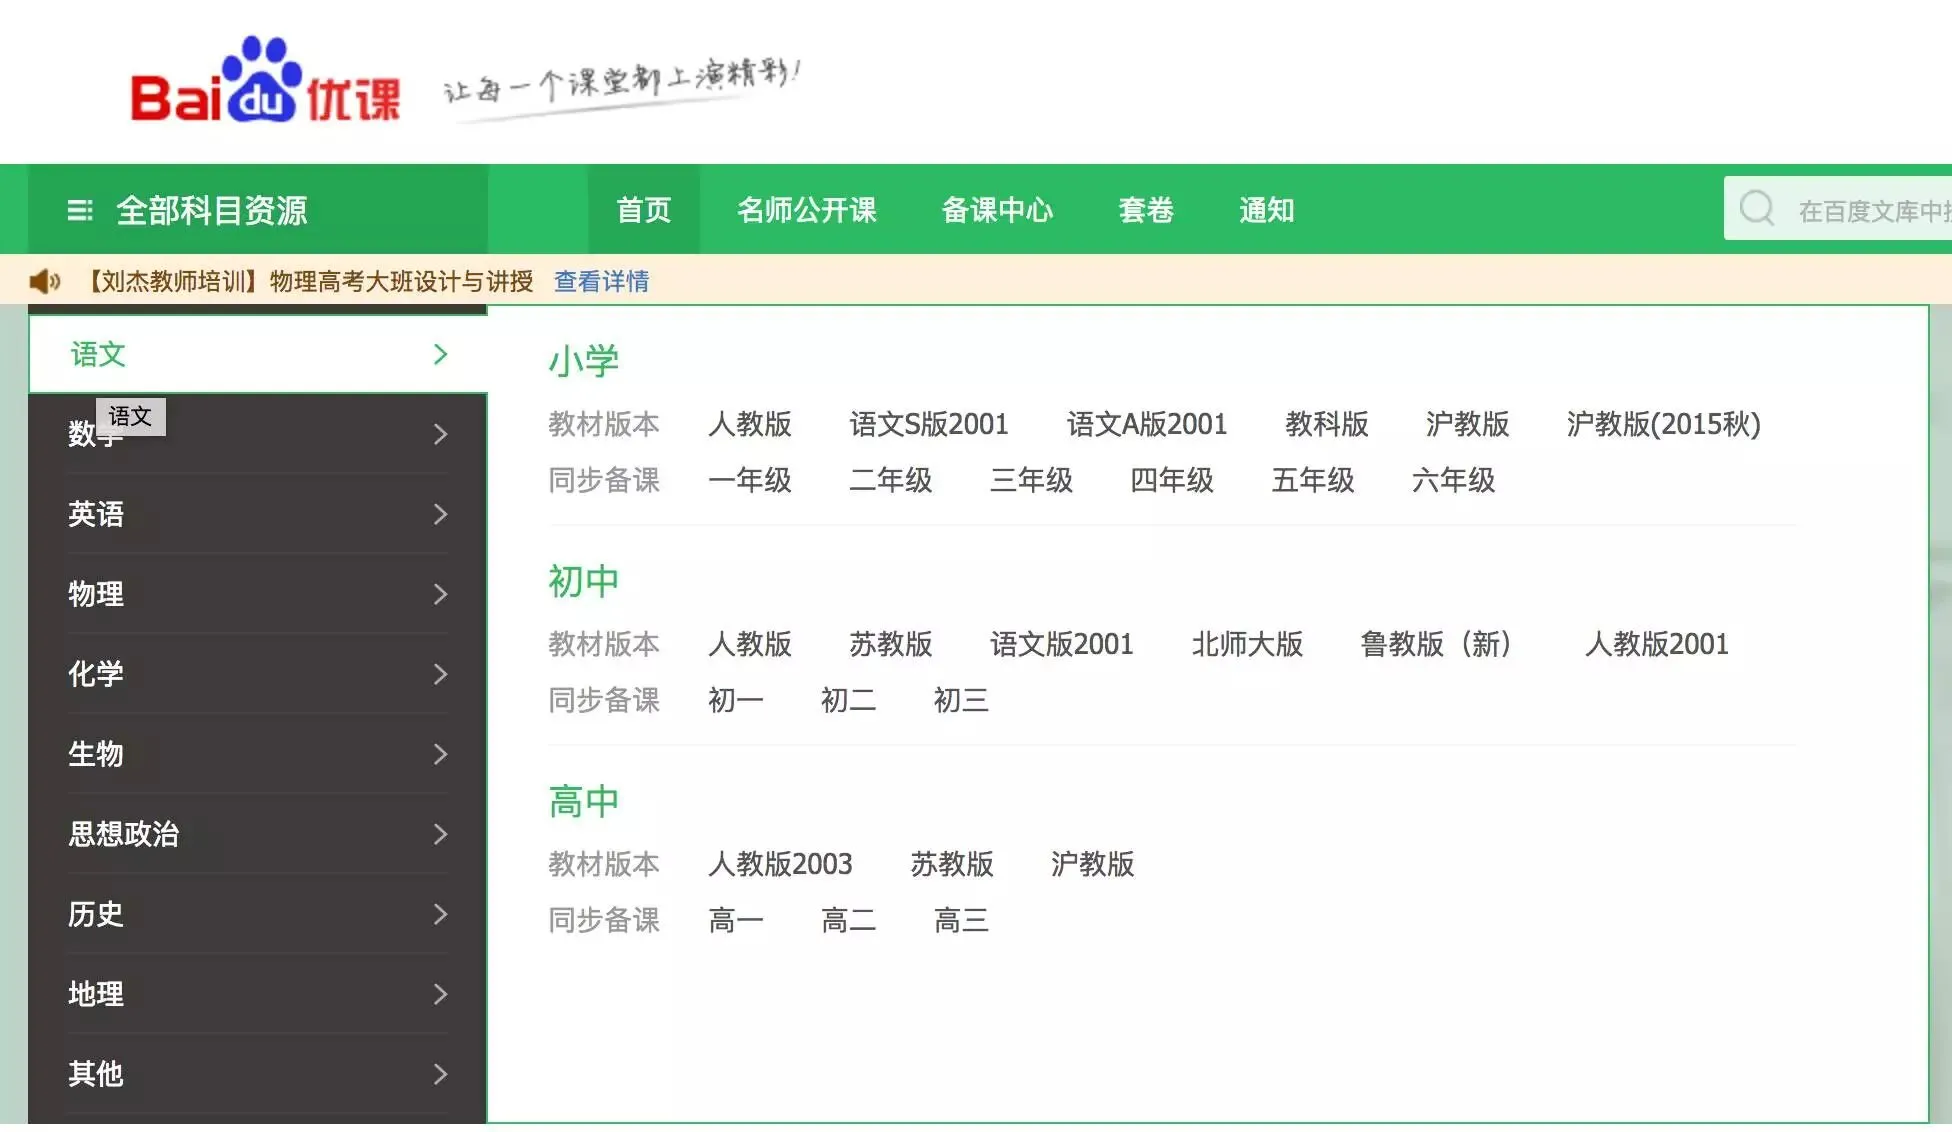
Task: Click the 查看详情 link
Action: click(x=601, y=281)
